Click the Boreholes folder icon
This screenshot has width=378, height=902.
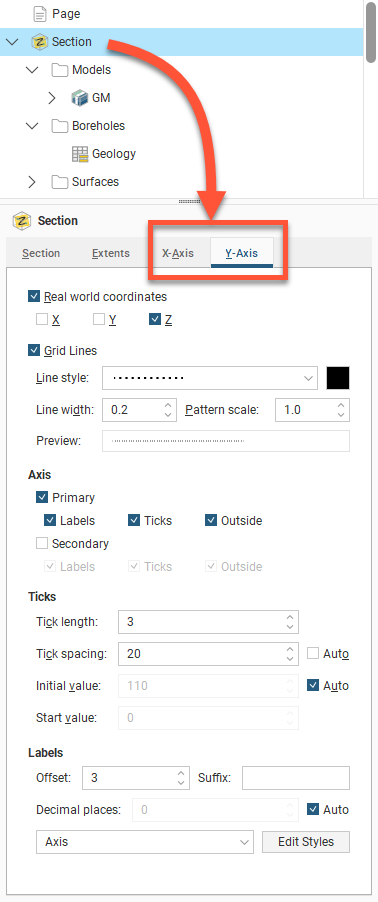click(x=59, y=126)
